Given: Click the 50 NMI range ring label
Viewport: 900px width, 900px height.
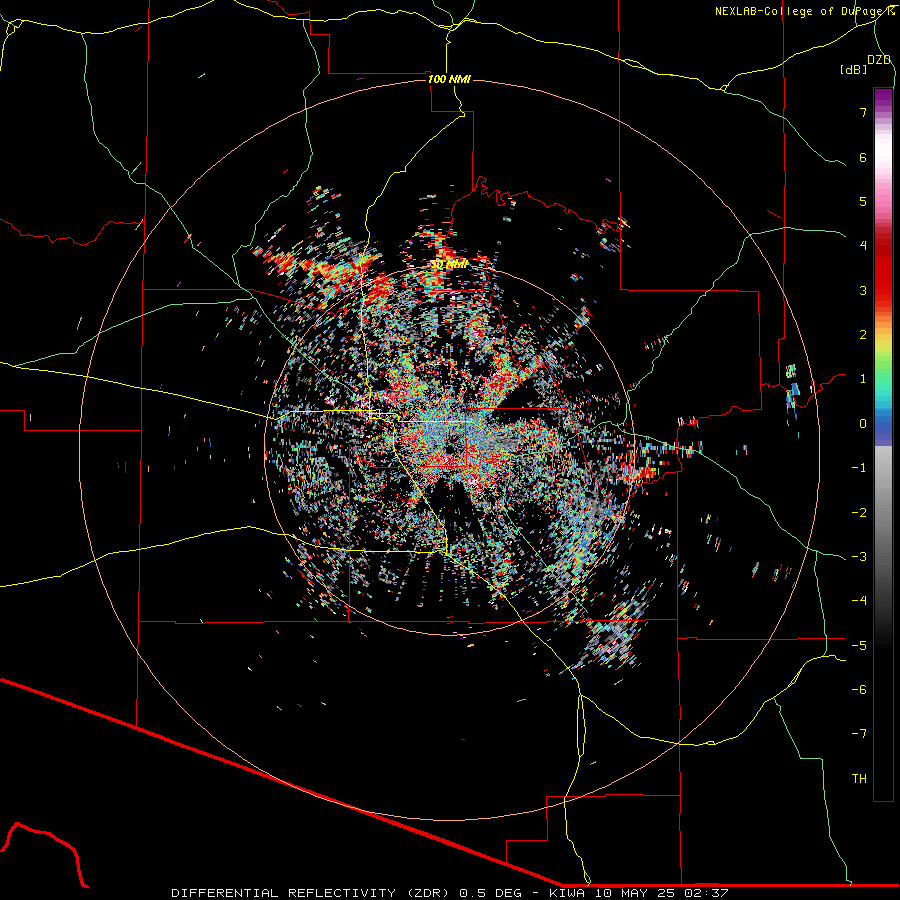Looking at the screenshot, I should click(x=449, y=265).
